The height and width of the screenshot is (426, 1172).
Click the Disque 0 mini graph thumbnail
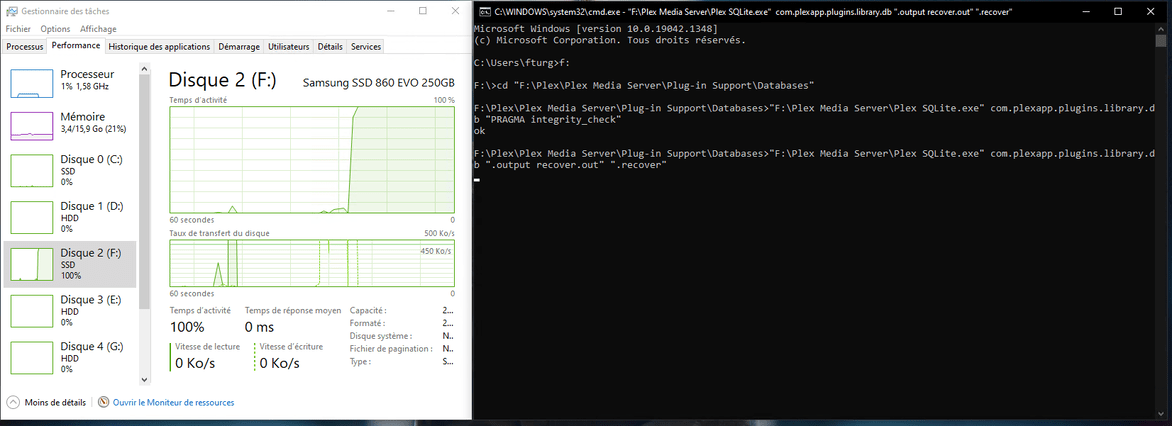[31, 170]
